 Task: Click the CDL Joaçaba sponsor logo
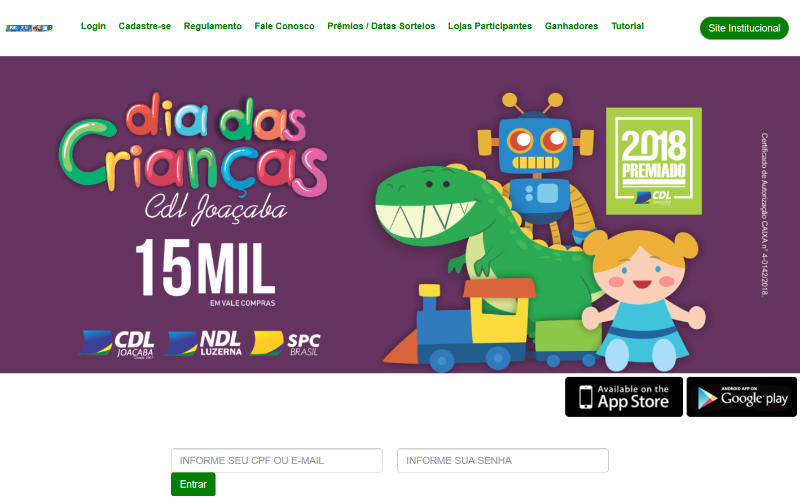117,344
